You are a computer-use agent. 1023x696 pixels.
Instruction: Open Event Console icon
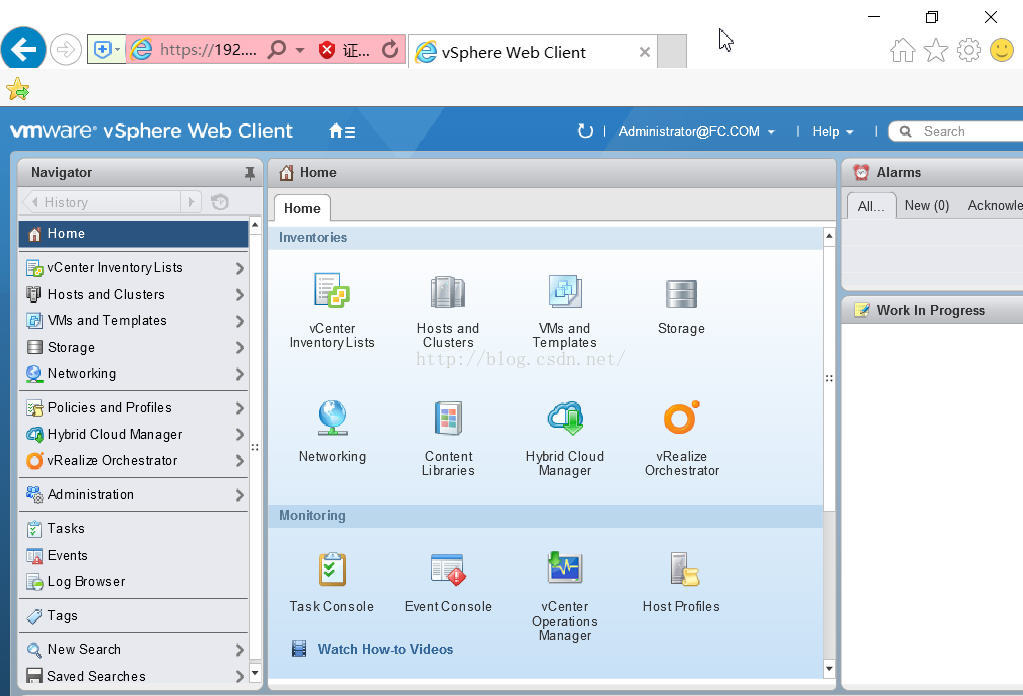click(x=448, y=569)
